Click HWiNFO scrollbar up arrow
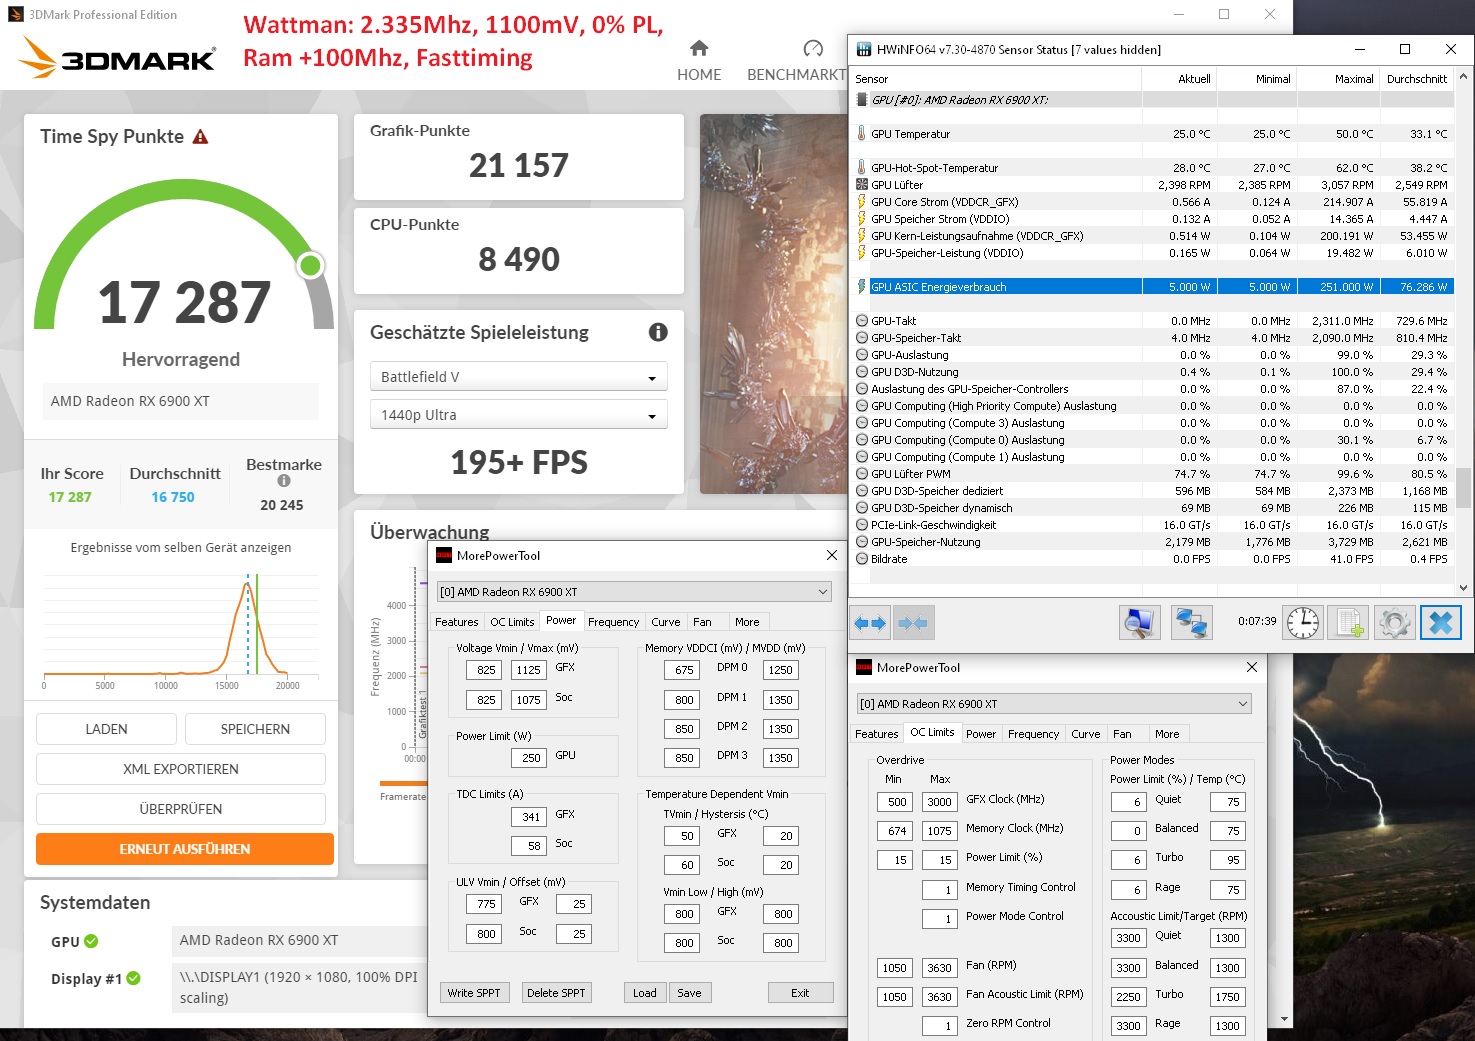 pos(1464,76)
